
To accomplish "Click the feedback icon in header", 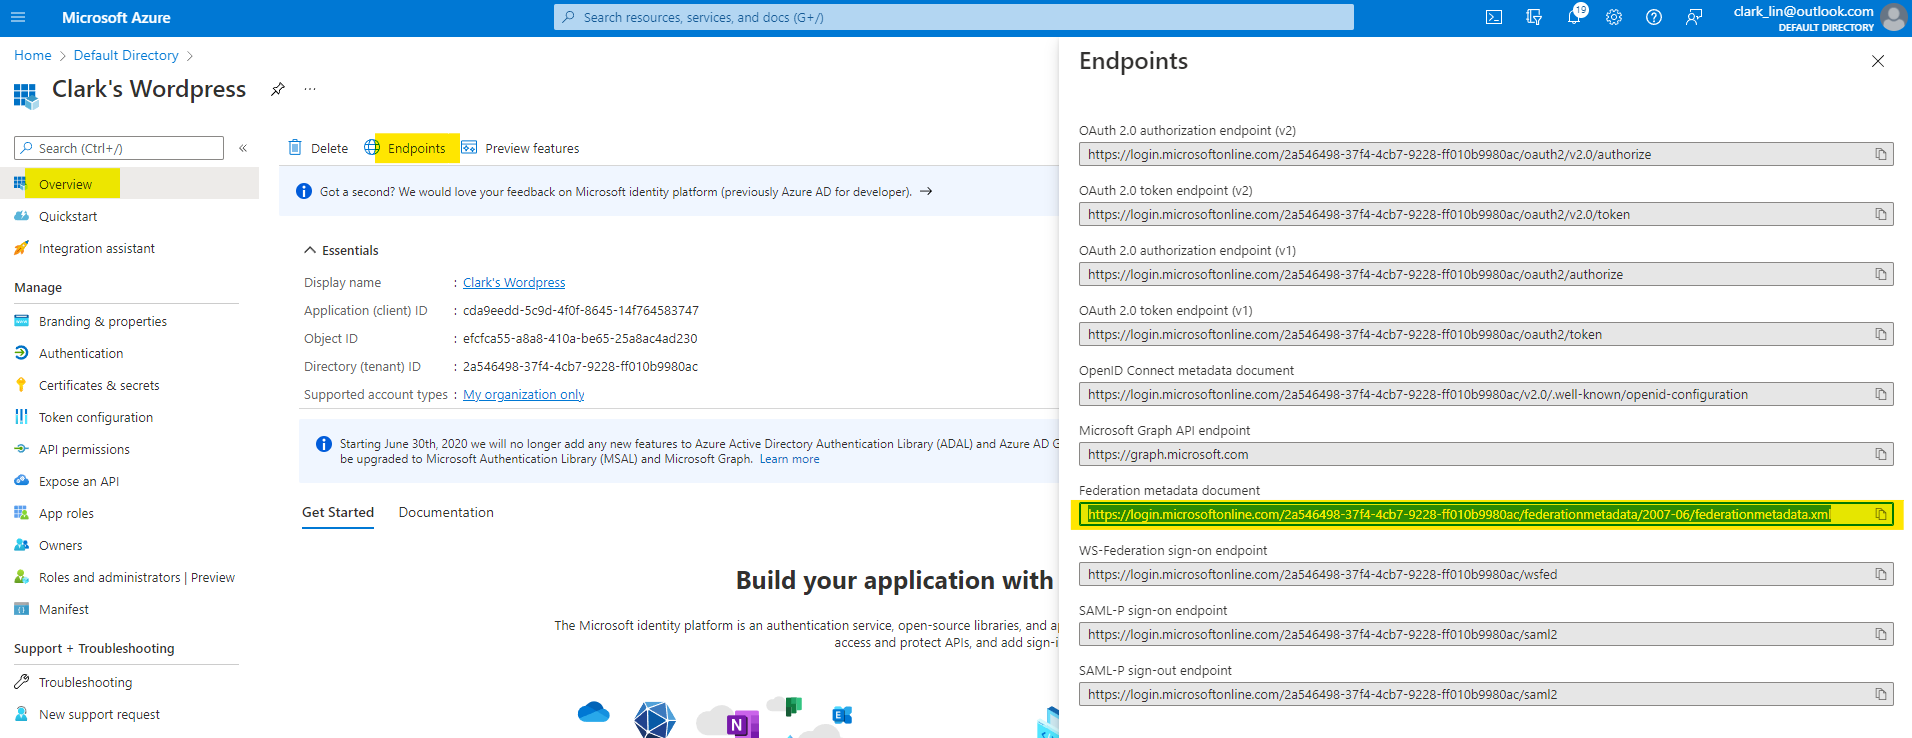I will 1694,17.
